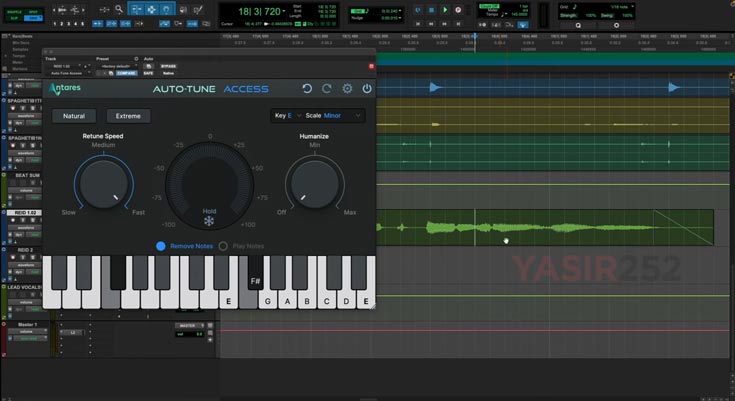Enable Shuffle edit mode
This screenshot has height=401, width=735.
coord(15,12)
